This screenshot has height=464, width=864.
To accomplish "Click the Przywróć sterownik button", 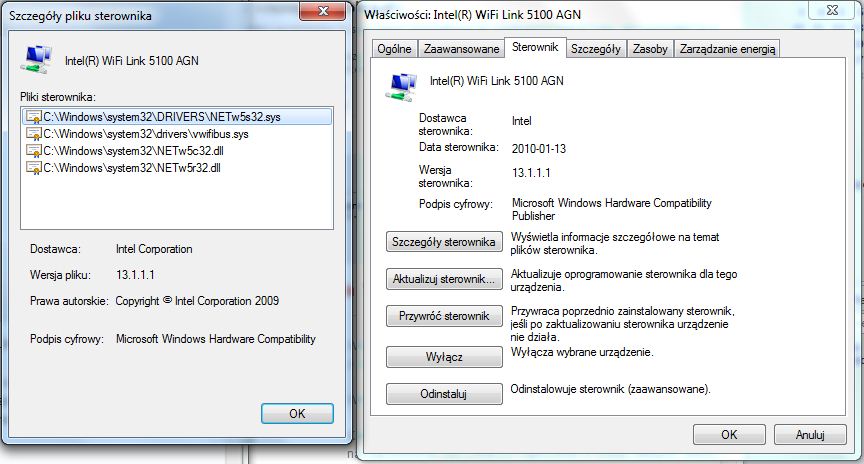I will (x=444, y=316).
